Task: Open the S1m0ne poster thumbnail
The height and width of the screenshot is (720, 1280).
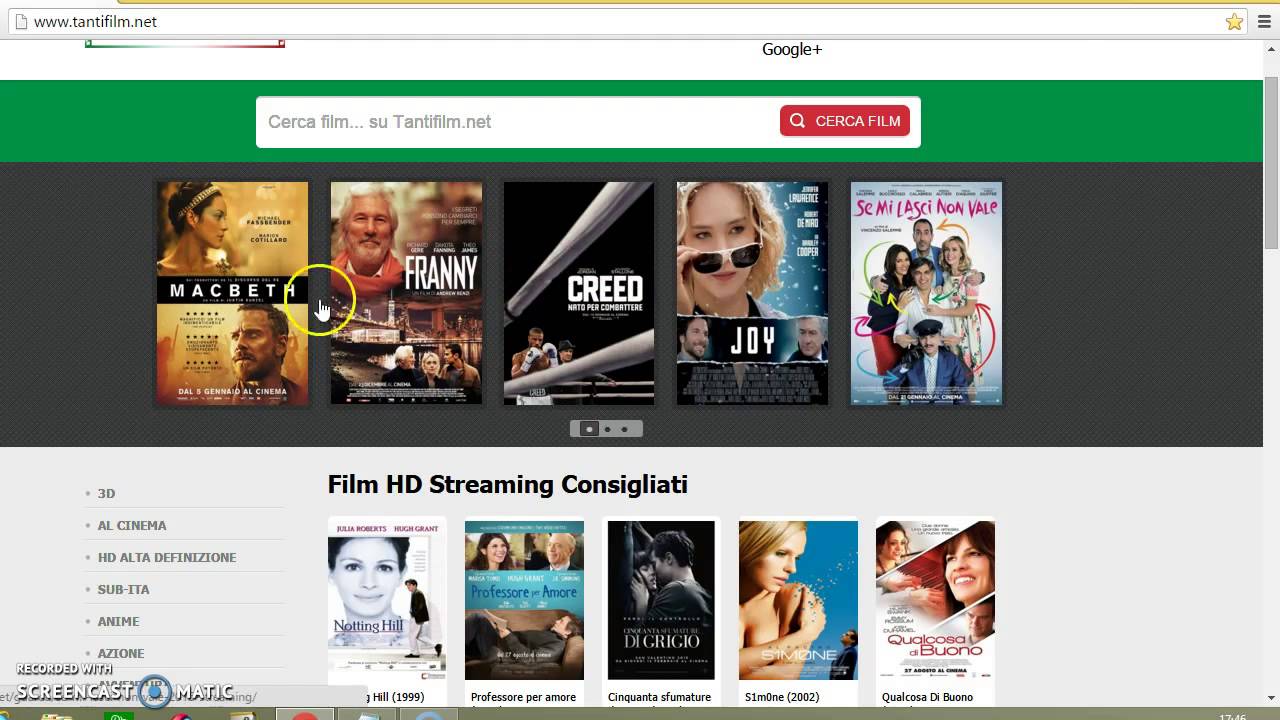Action: click(x=798, y=600)
